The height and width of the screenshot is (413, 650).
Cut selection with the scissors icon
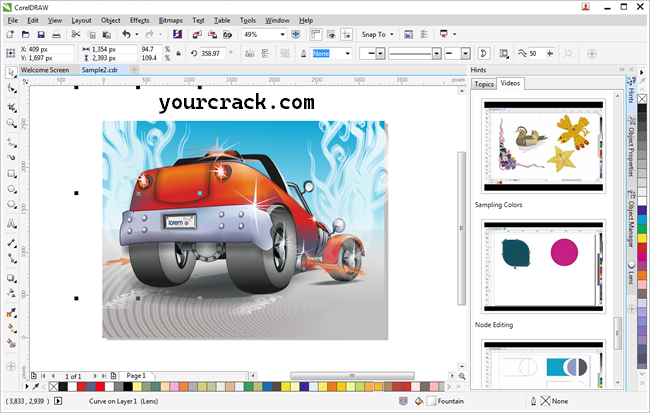(x=76, y=34)
